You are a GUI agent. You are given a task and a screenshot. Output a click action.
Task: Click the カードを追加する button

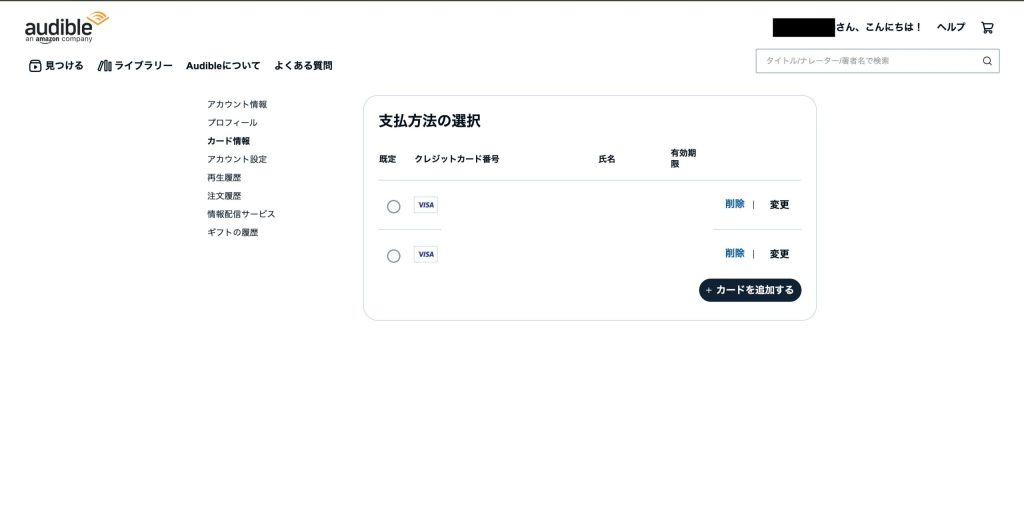click(750, 290)
